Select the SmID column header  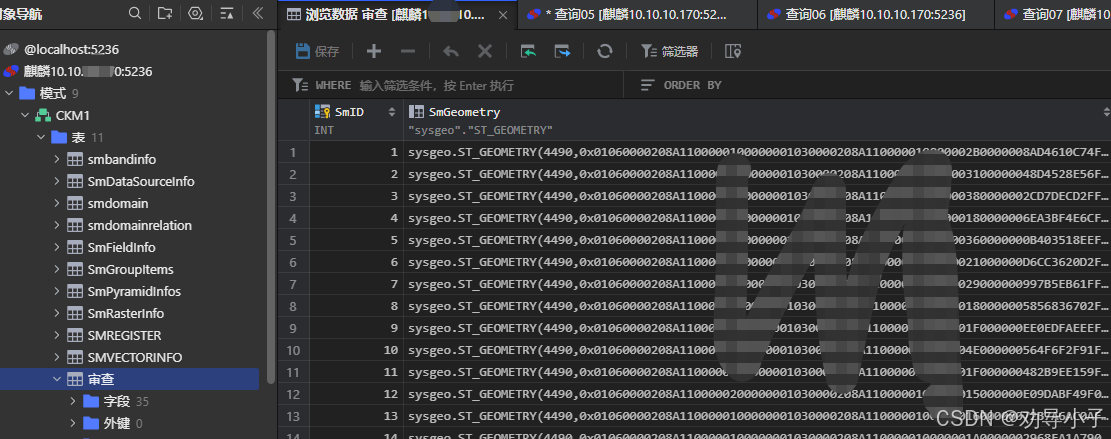point(356,120)
